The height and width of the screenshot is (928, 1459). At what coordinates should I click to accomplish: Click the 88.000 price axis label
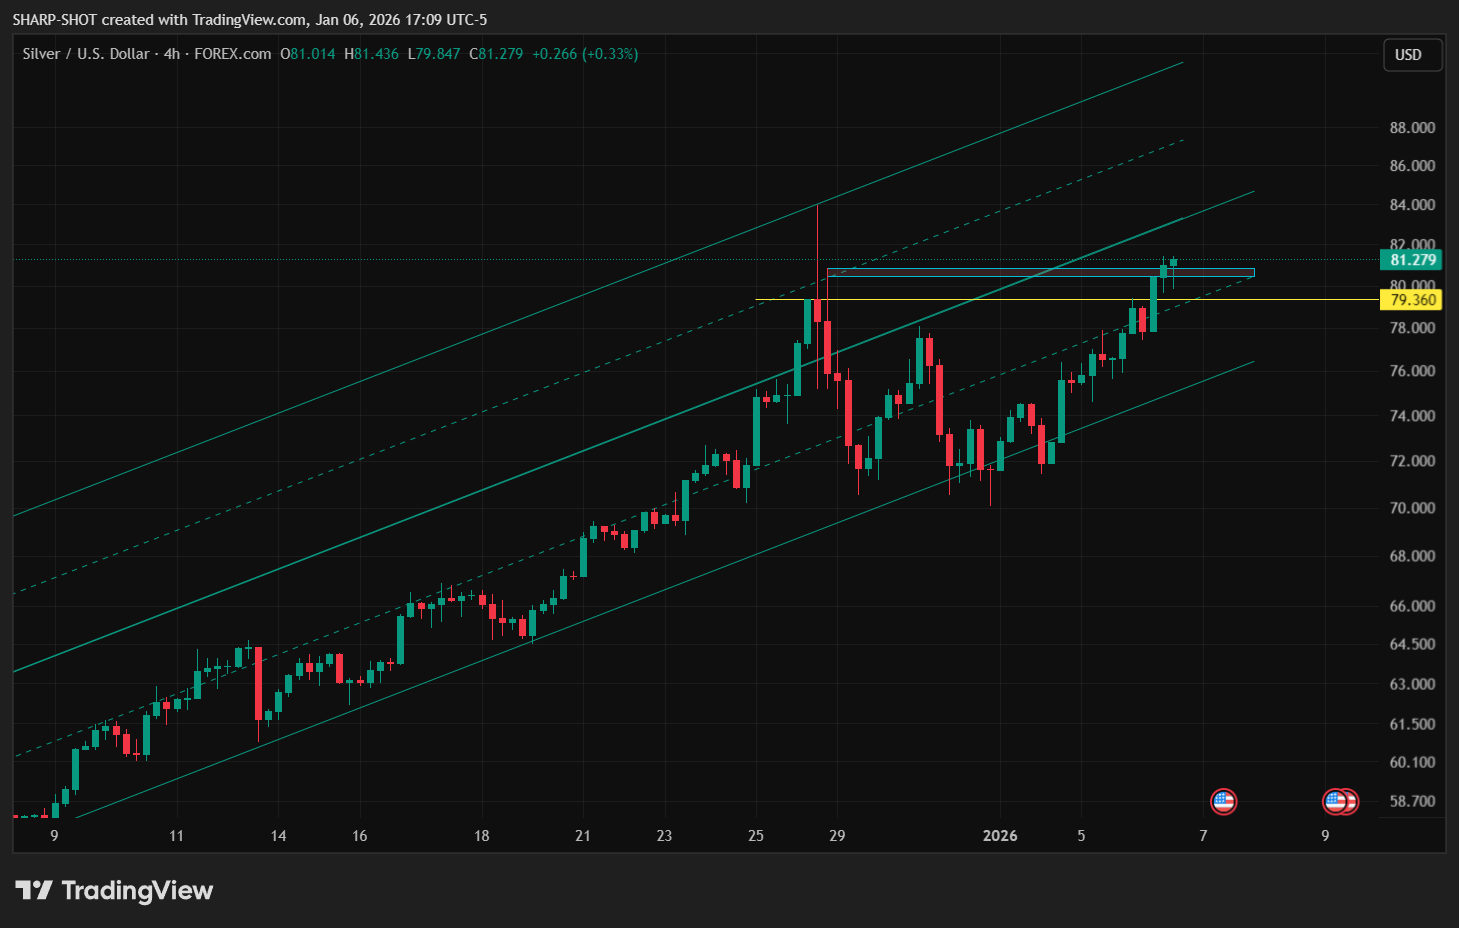point(1412,128)
